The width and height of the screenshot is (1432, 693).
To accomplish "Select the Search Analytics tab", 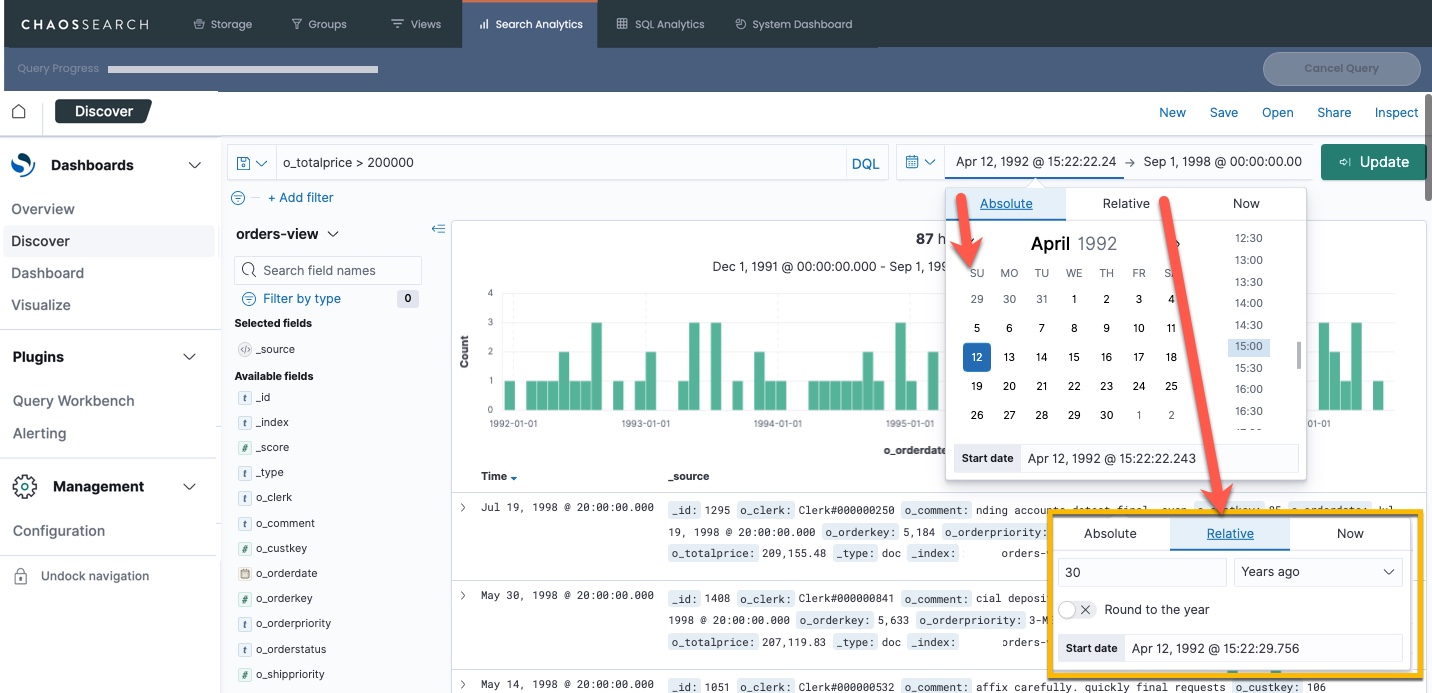I will click(x=530, y=24).
